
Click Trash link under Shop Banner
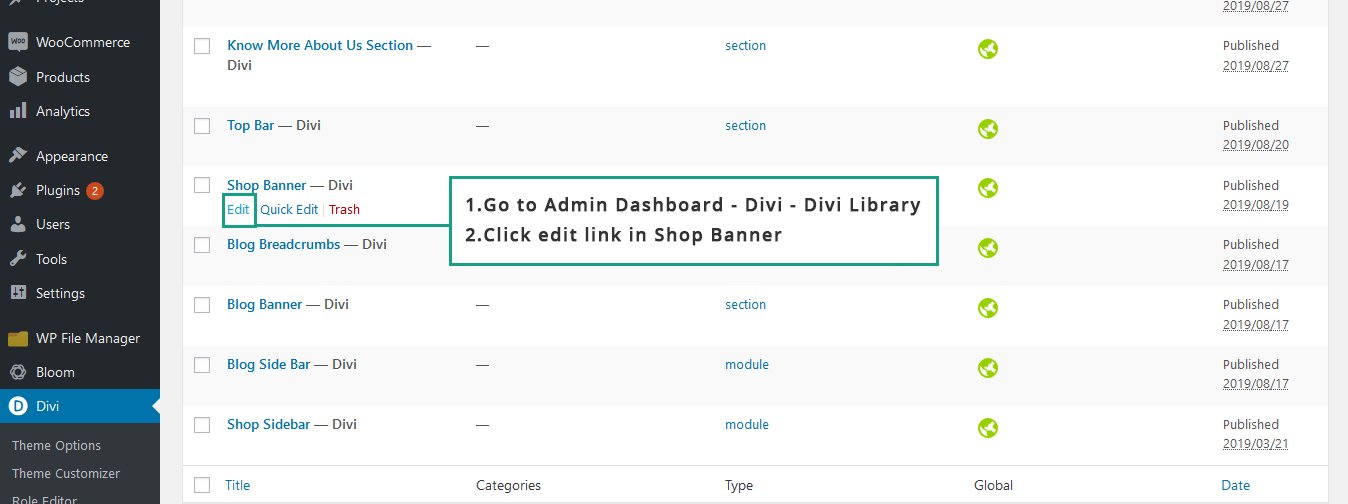[x=344, y=209]
